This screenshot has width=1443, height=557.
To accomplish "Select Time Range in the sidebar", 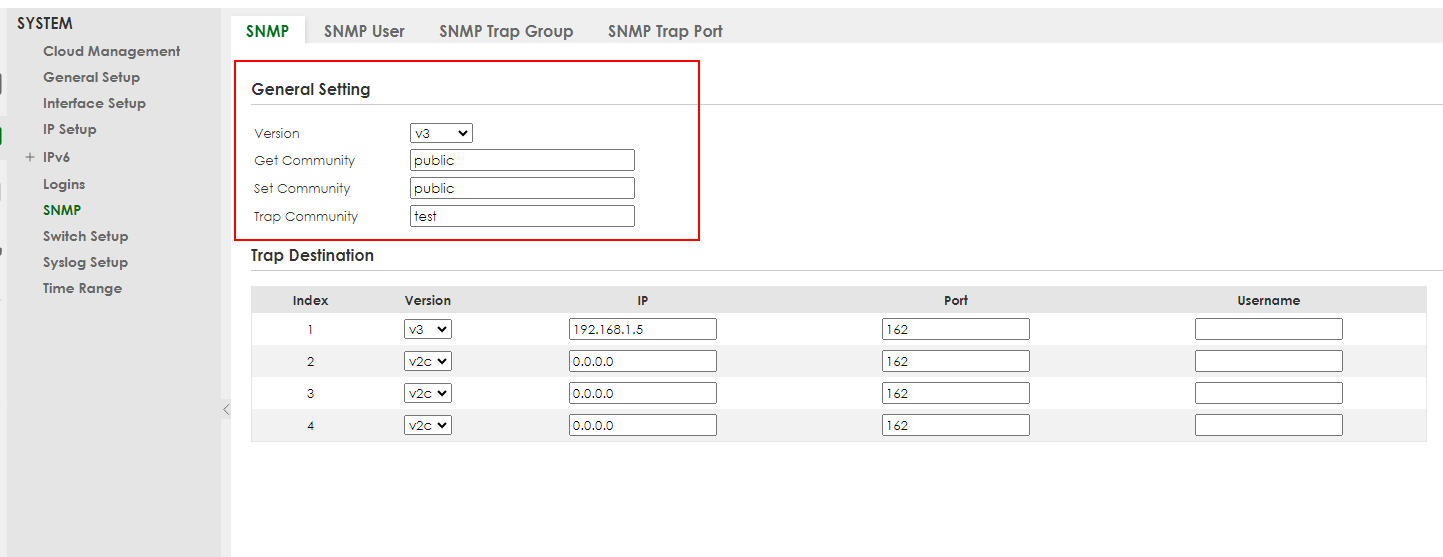I will tap(82, 288).
